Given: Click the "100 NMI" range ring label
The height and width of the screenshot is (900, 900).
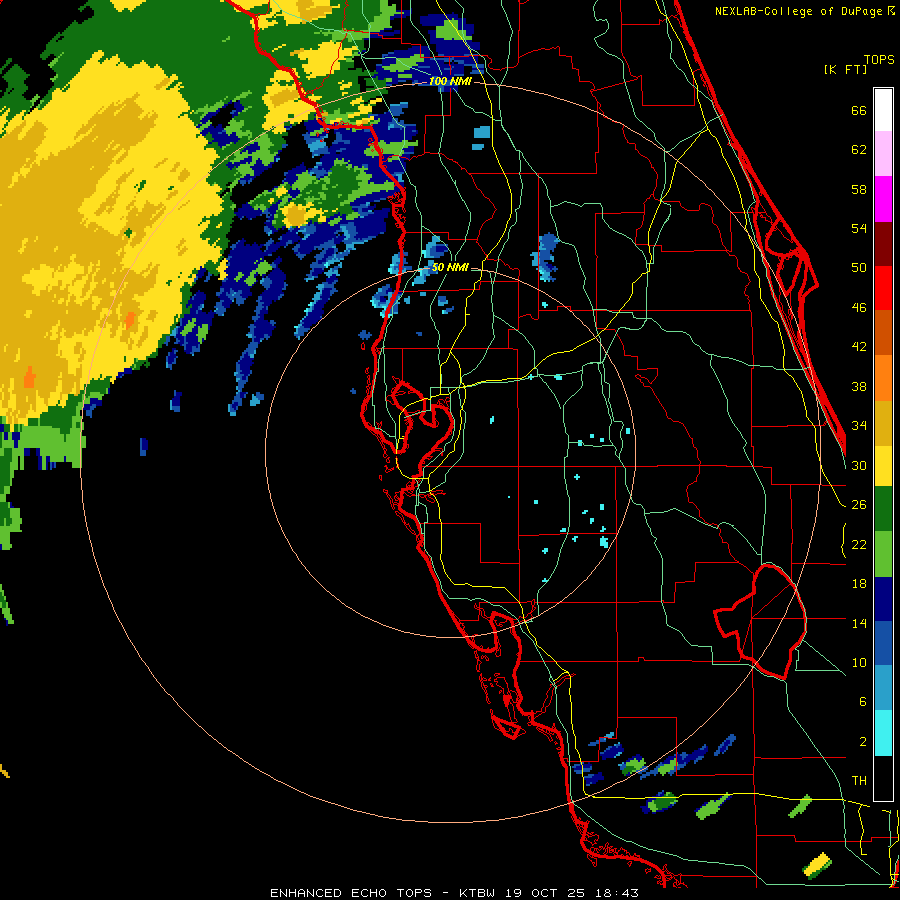Looking at the screenshot, I should [x=450, y=81].
